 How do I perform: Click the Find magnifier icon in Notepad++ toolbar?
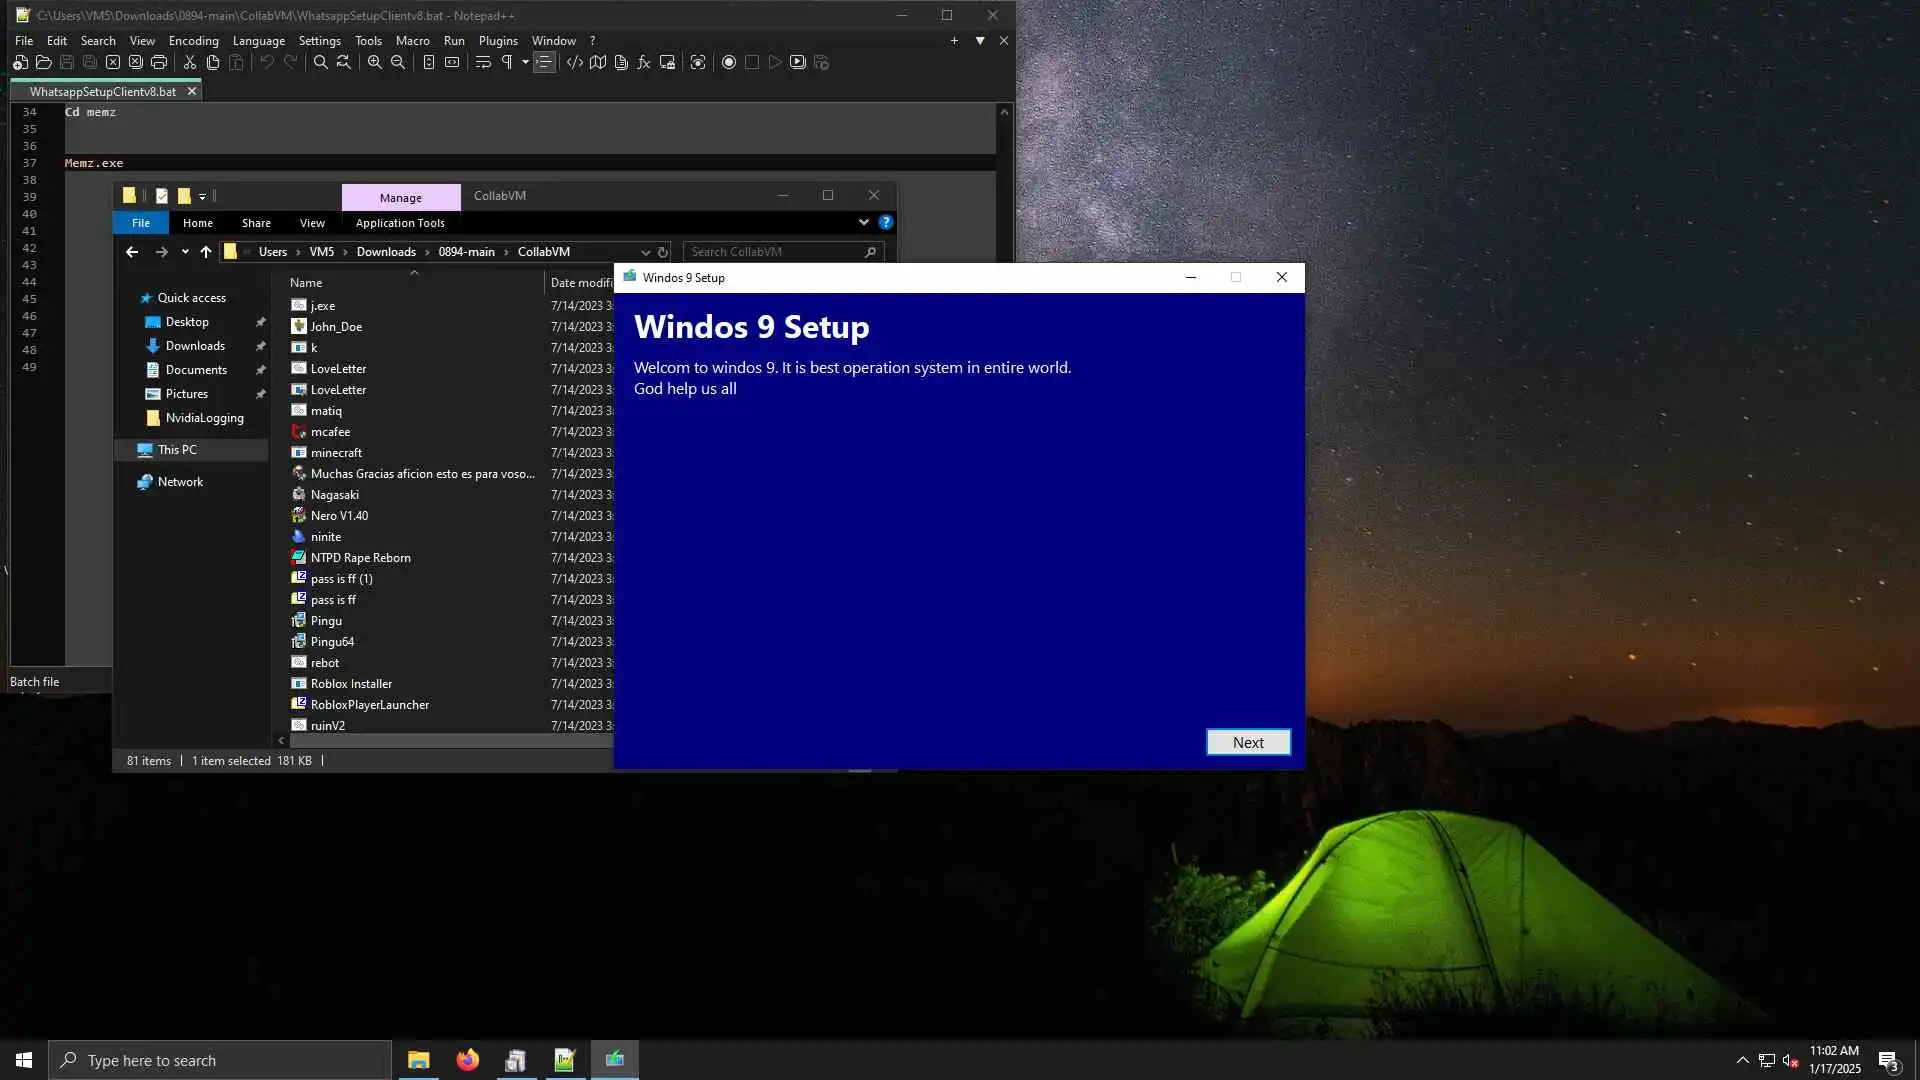[x=320, y=62]
